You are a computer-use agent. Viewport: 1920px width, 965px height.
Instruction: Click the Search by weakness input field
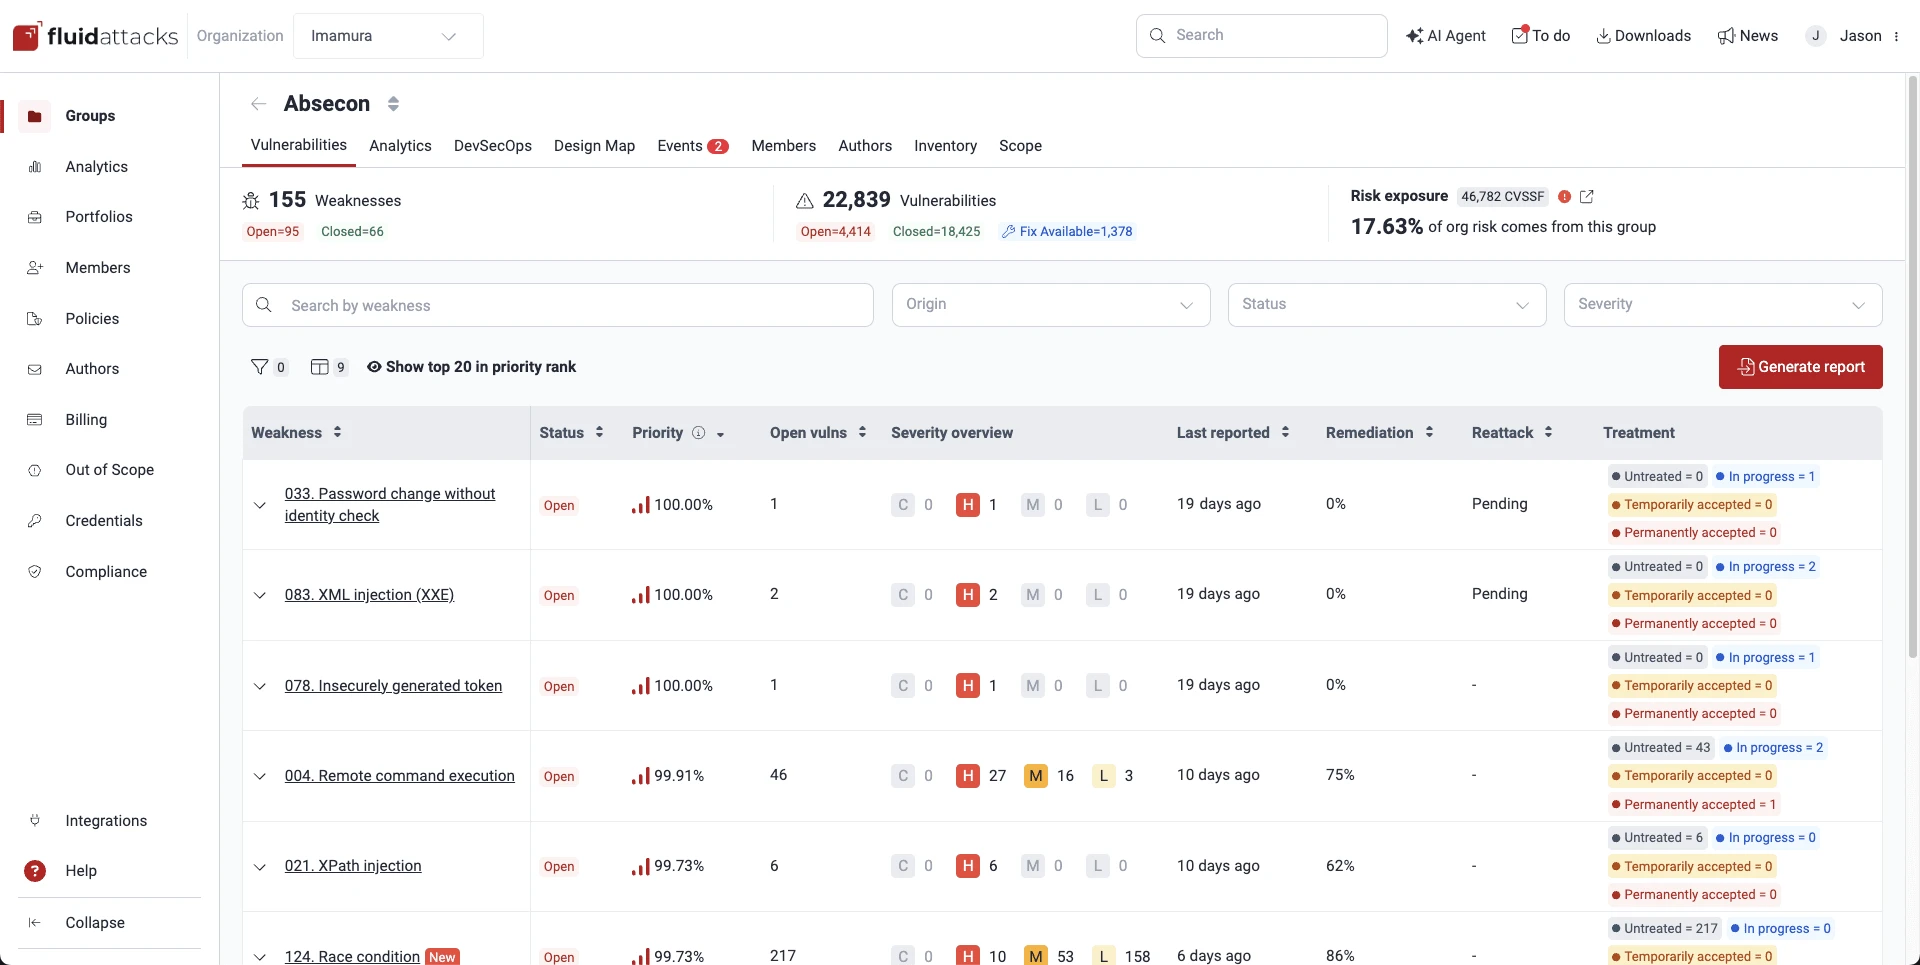(x=558, y=305)
